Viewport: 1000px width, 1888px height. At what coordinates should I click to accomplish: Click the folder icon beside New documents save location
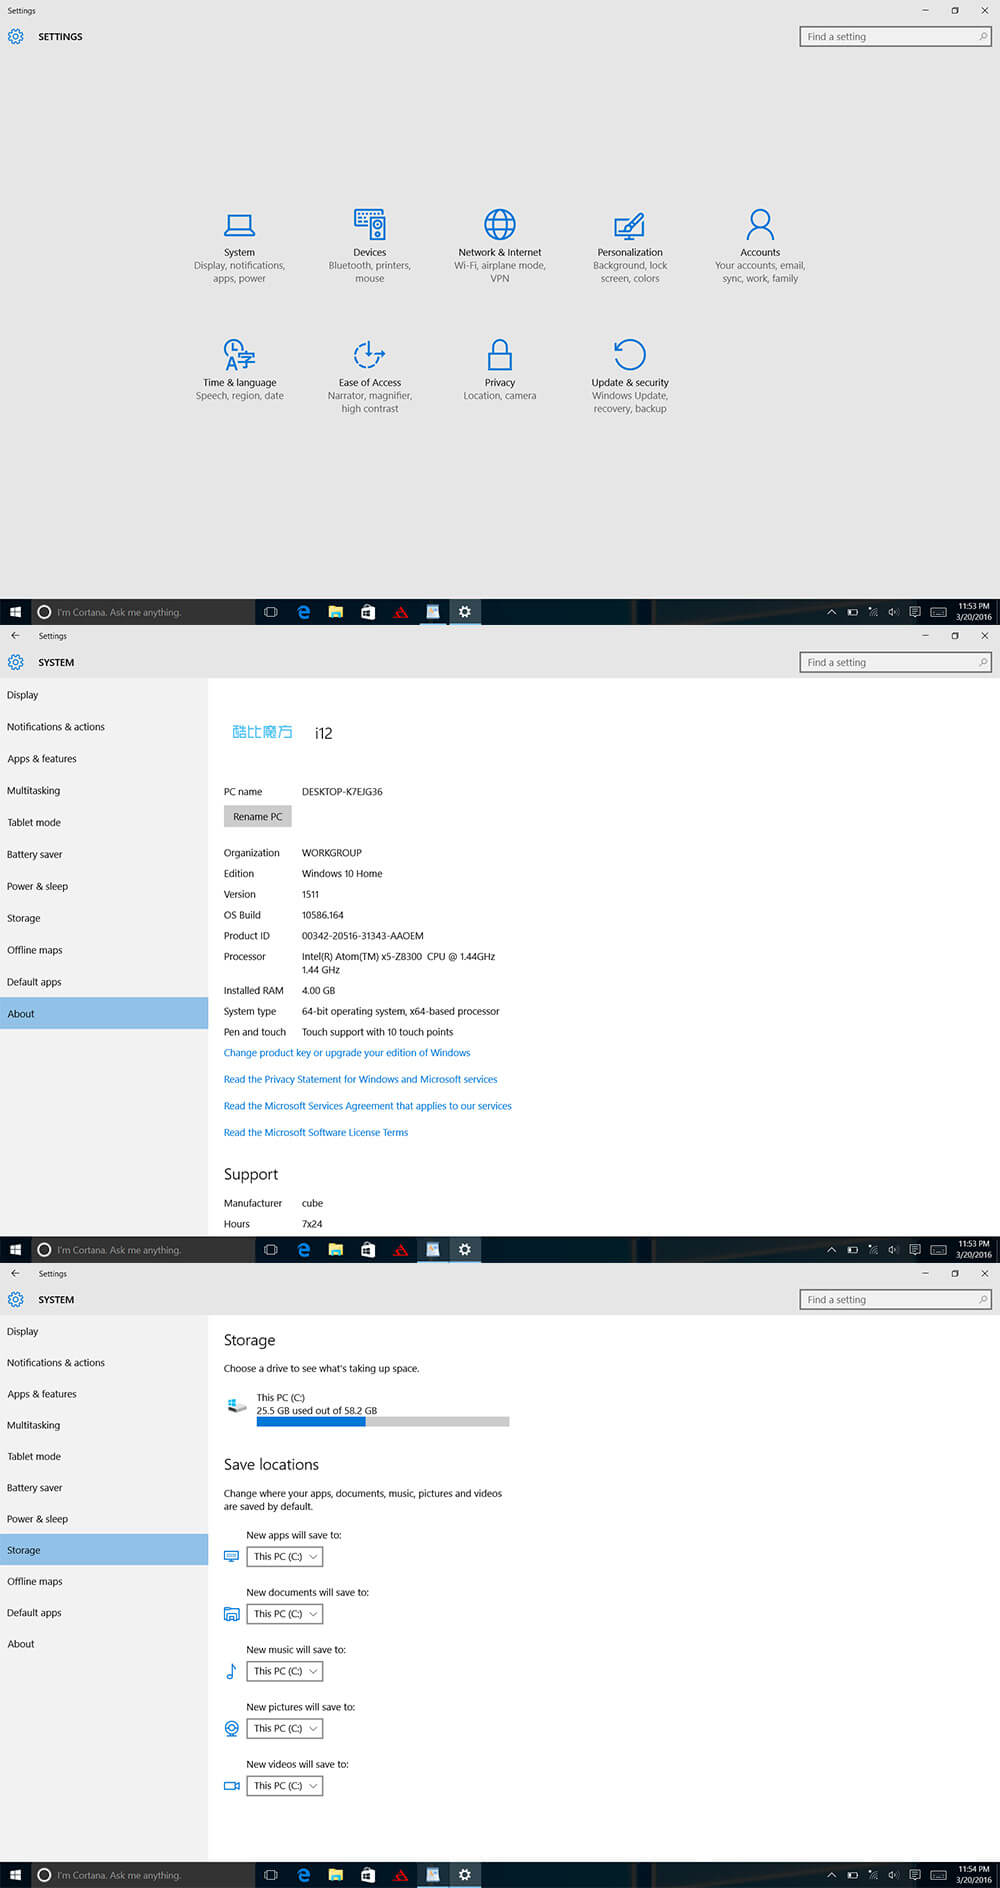(231, 1613)
